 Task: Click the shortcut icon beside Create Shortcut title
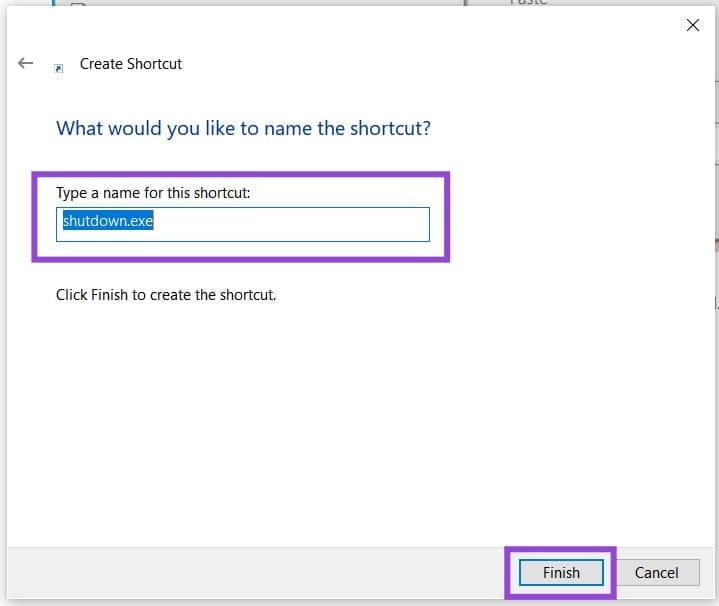click(x=59, y=67)
